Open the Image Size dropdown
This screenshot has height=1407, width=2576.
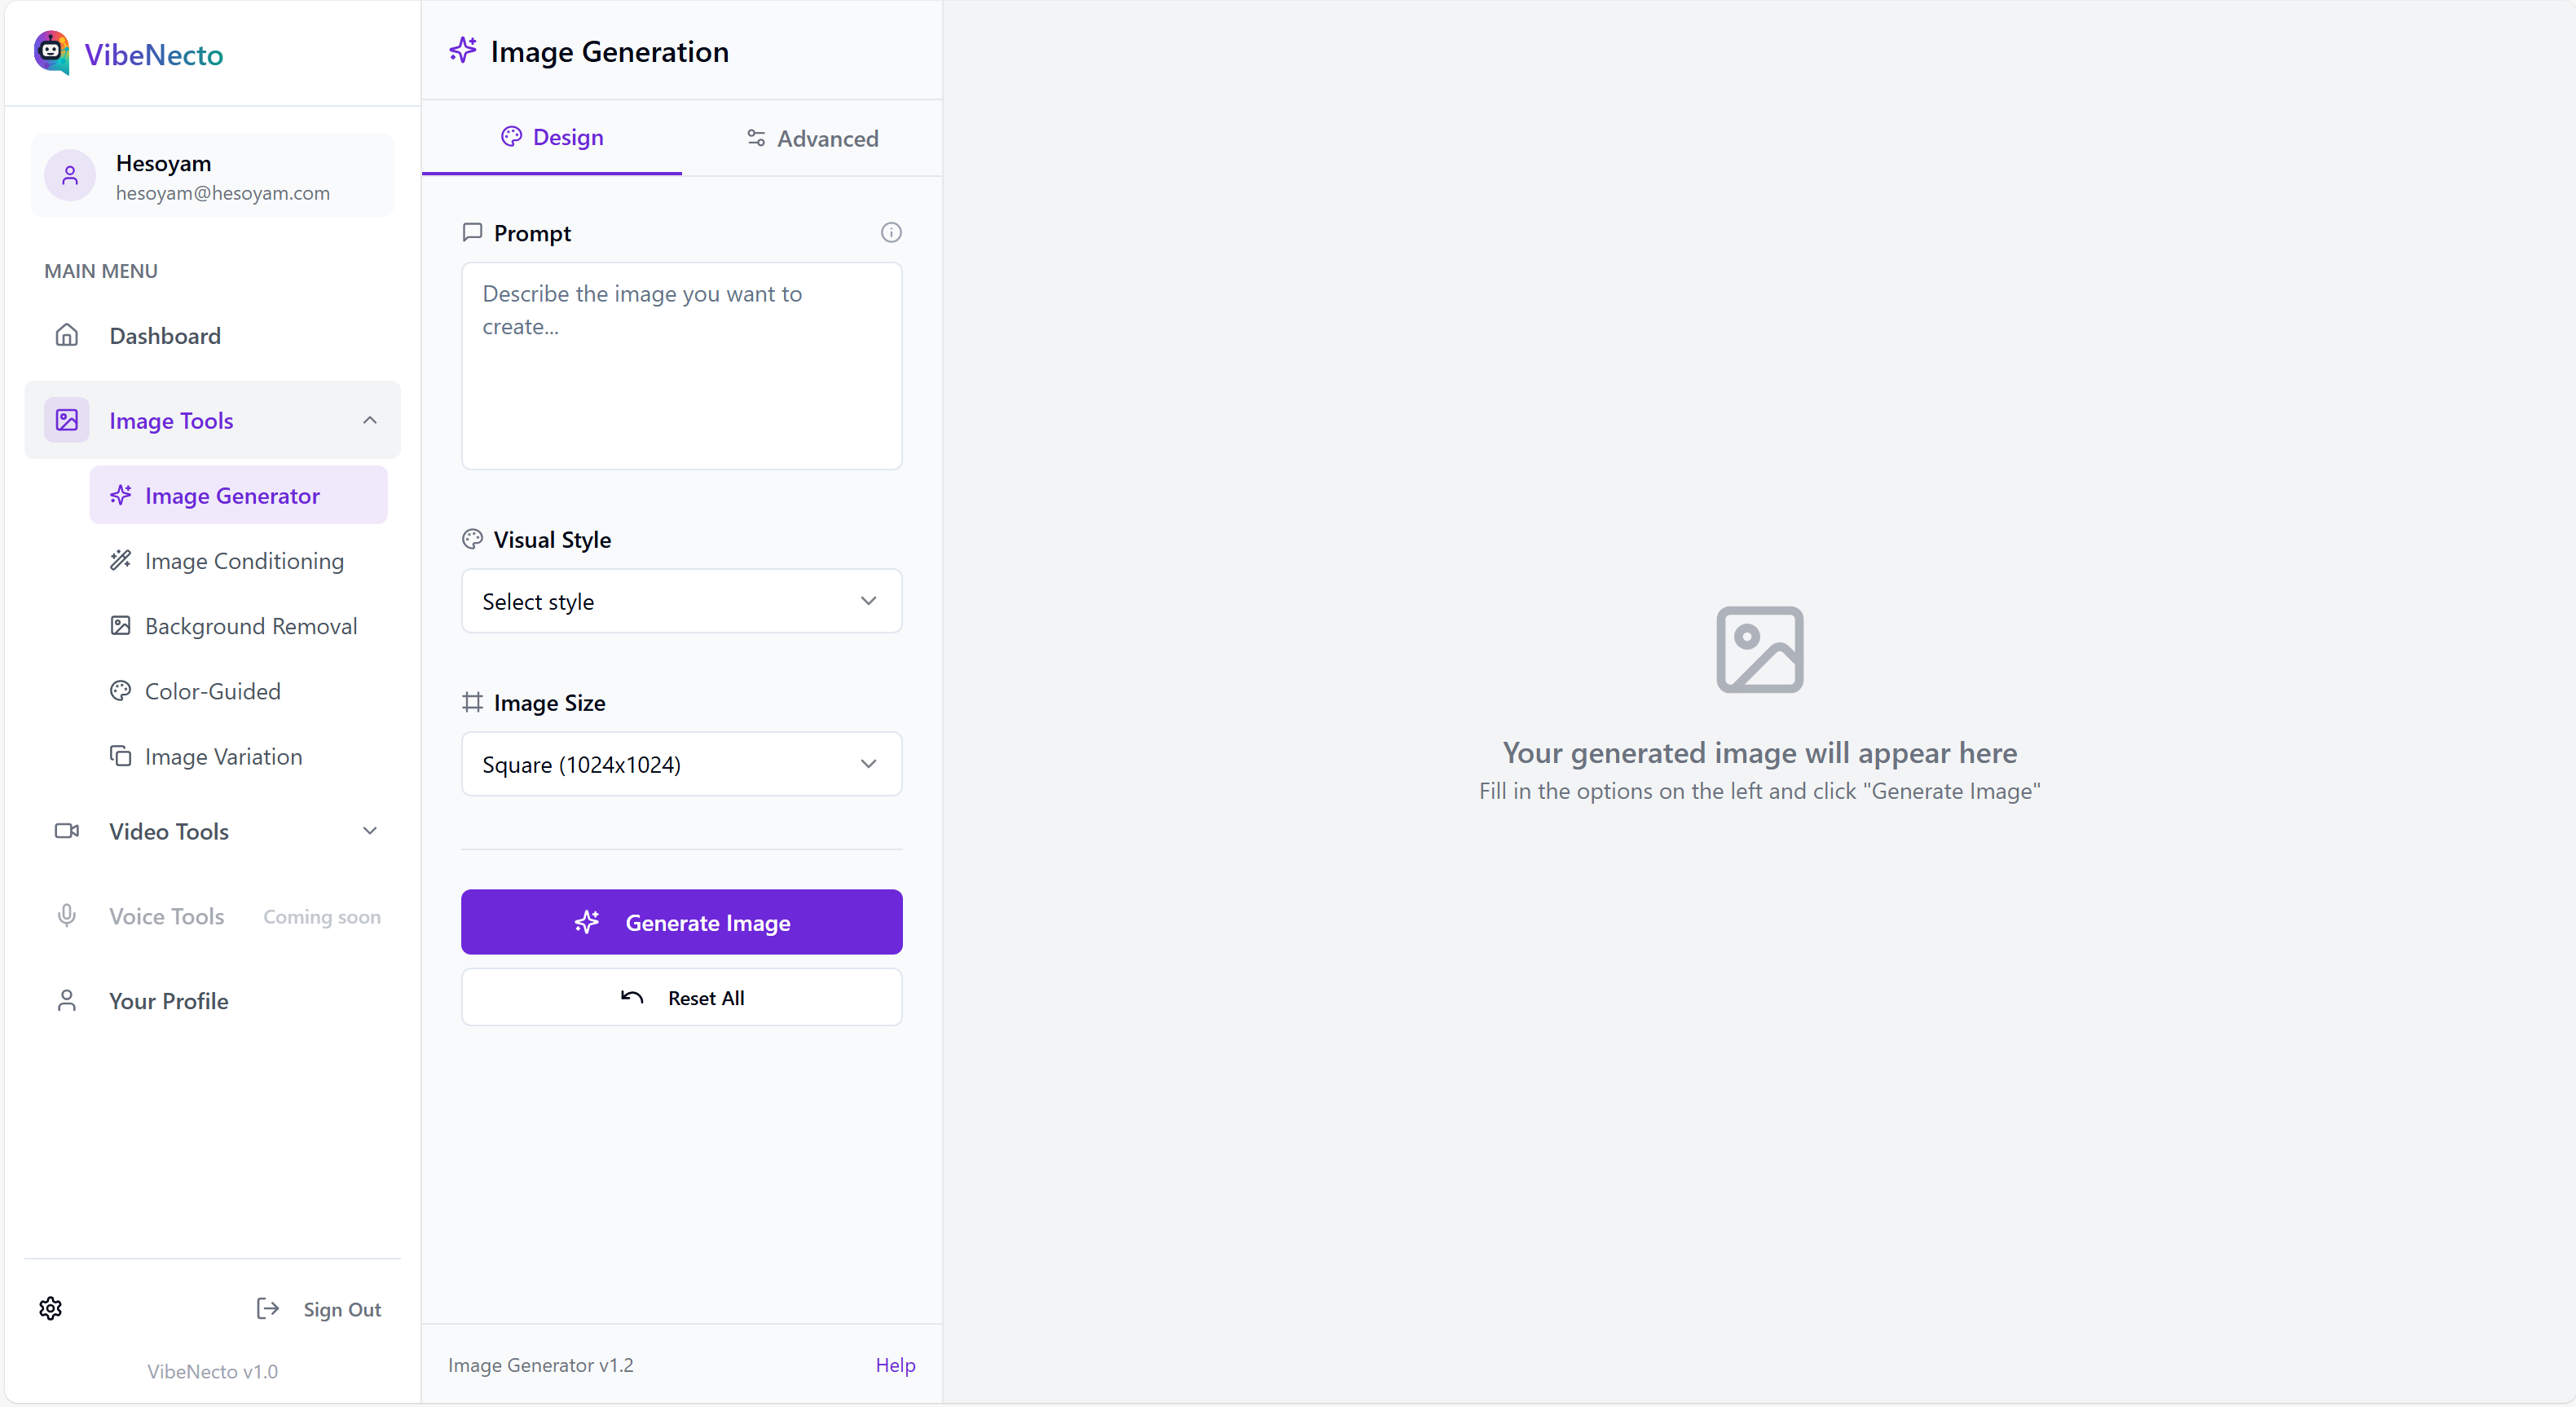(x=681, y=764)
